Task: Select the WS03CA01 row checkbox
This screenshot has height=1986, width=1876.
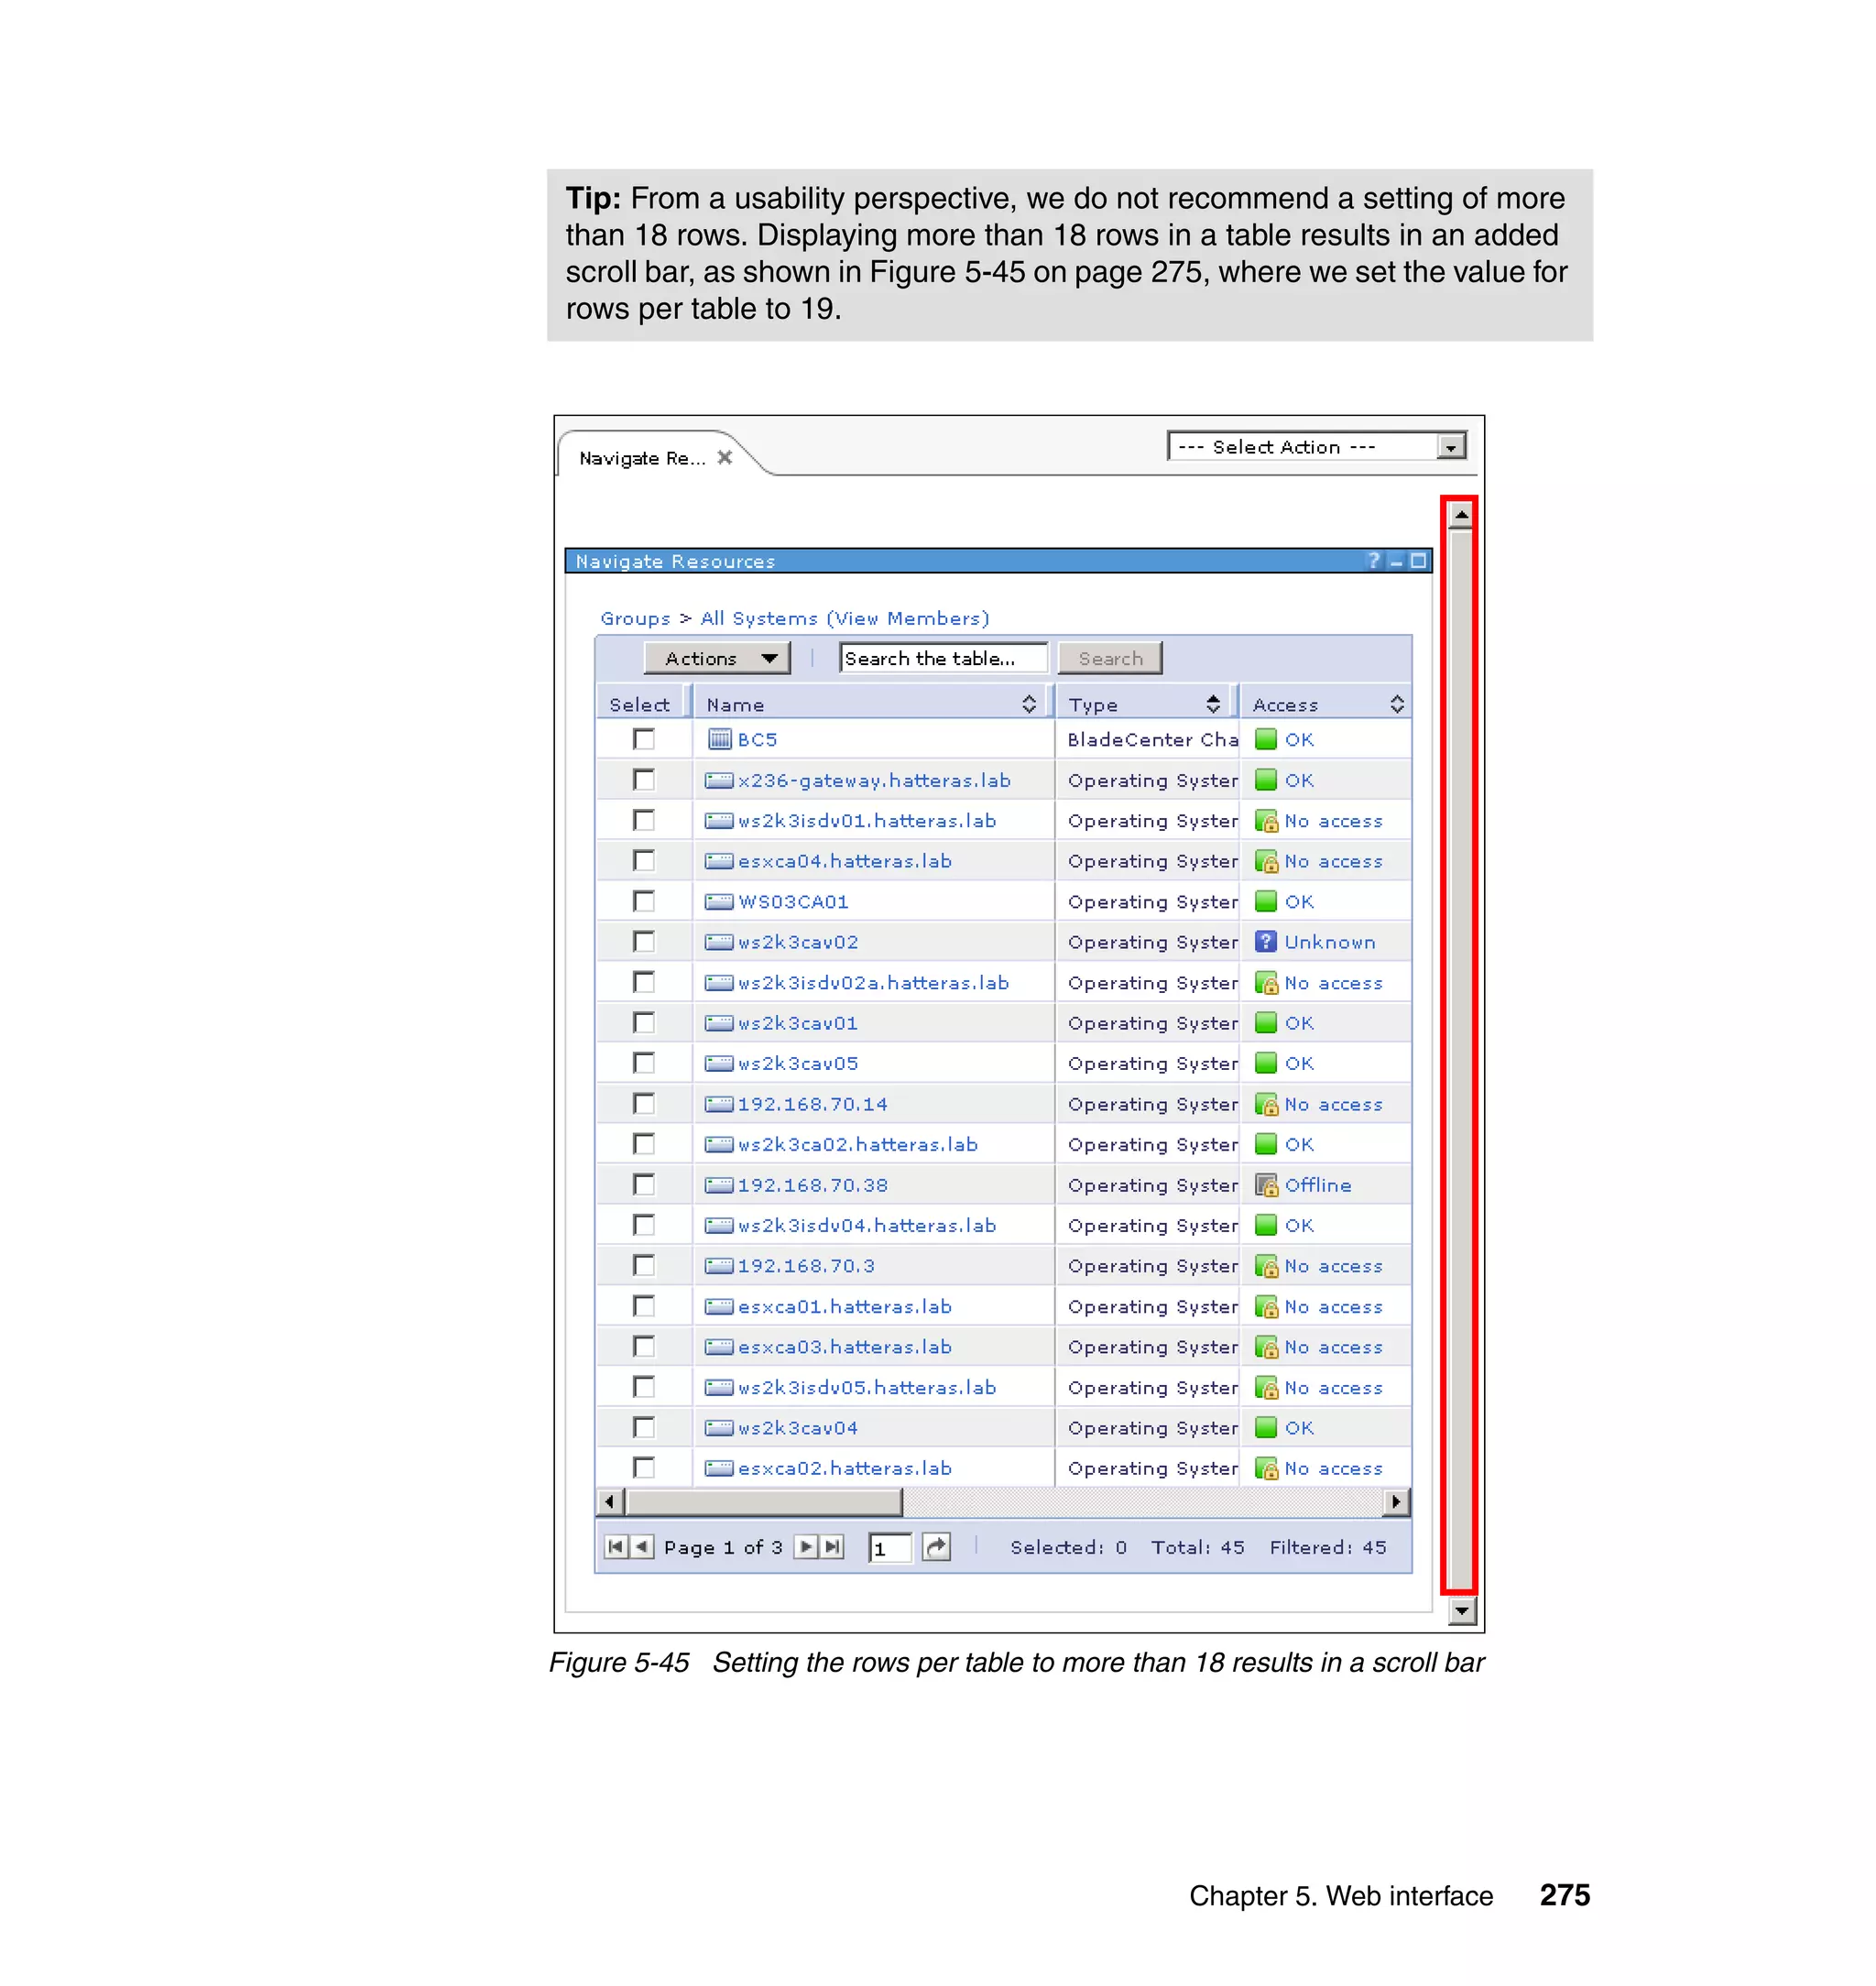Action: pyautogui.click(x=644, y=901)
